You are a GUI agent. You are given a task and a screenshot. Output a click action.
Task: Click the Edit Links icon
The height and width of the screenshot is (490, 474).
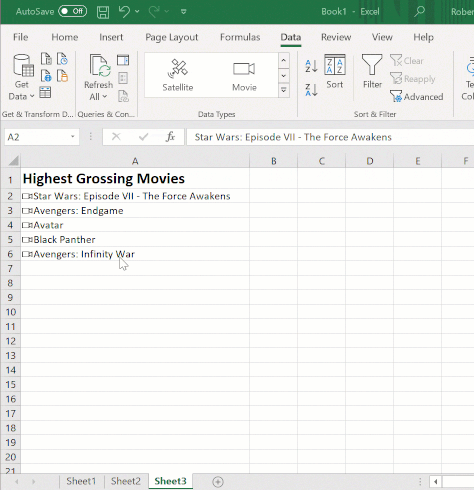(x=123, y=96)
